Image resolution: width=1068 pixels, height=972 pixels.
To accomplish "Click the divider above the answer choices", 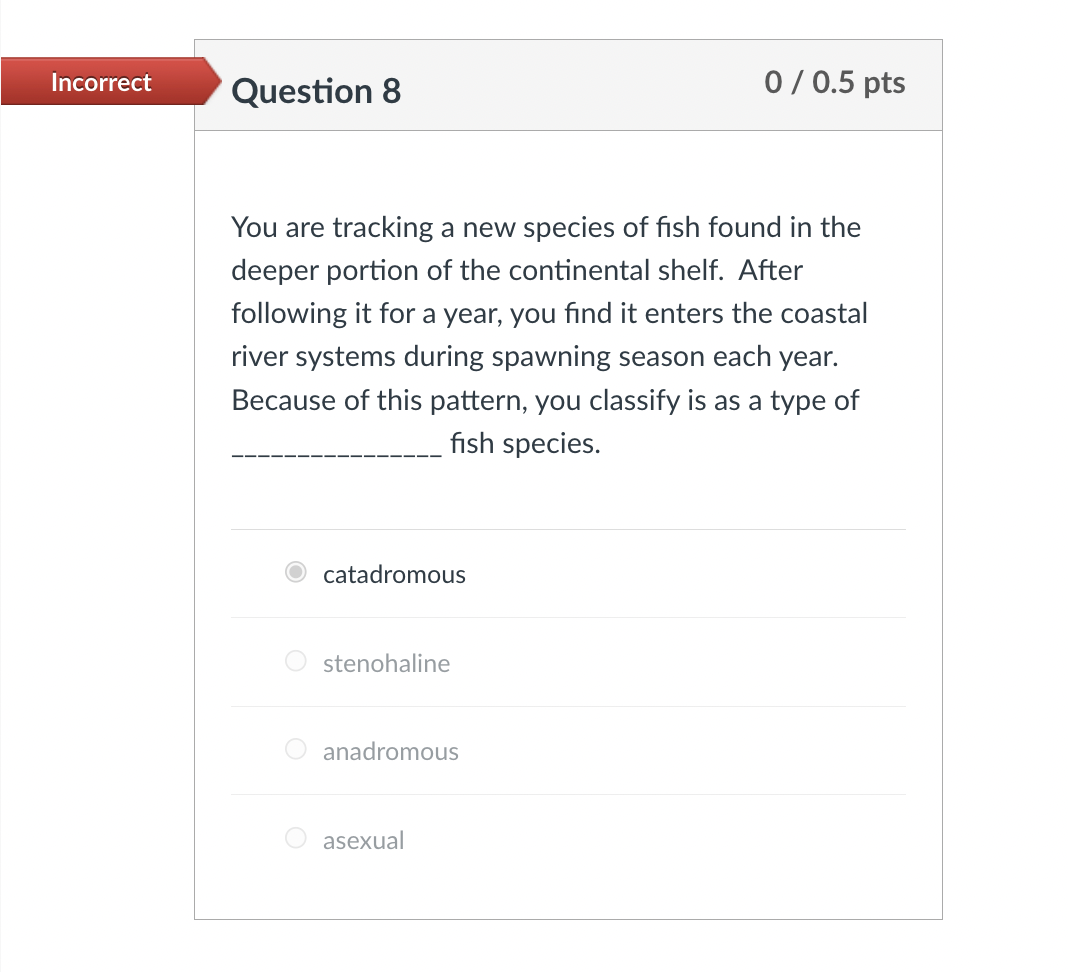I will point(568,529).
